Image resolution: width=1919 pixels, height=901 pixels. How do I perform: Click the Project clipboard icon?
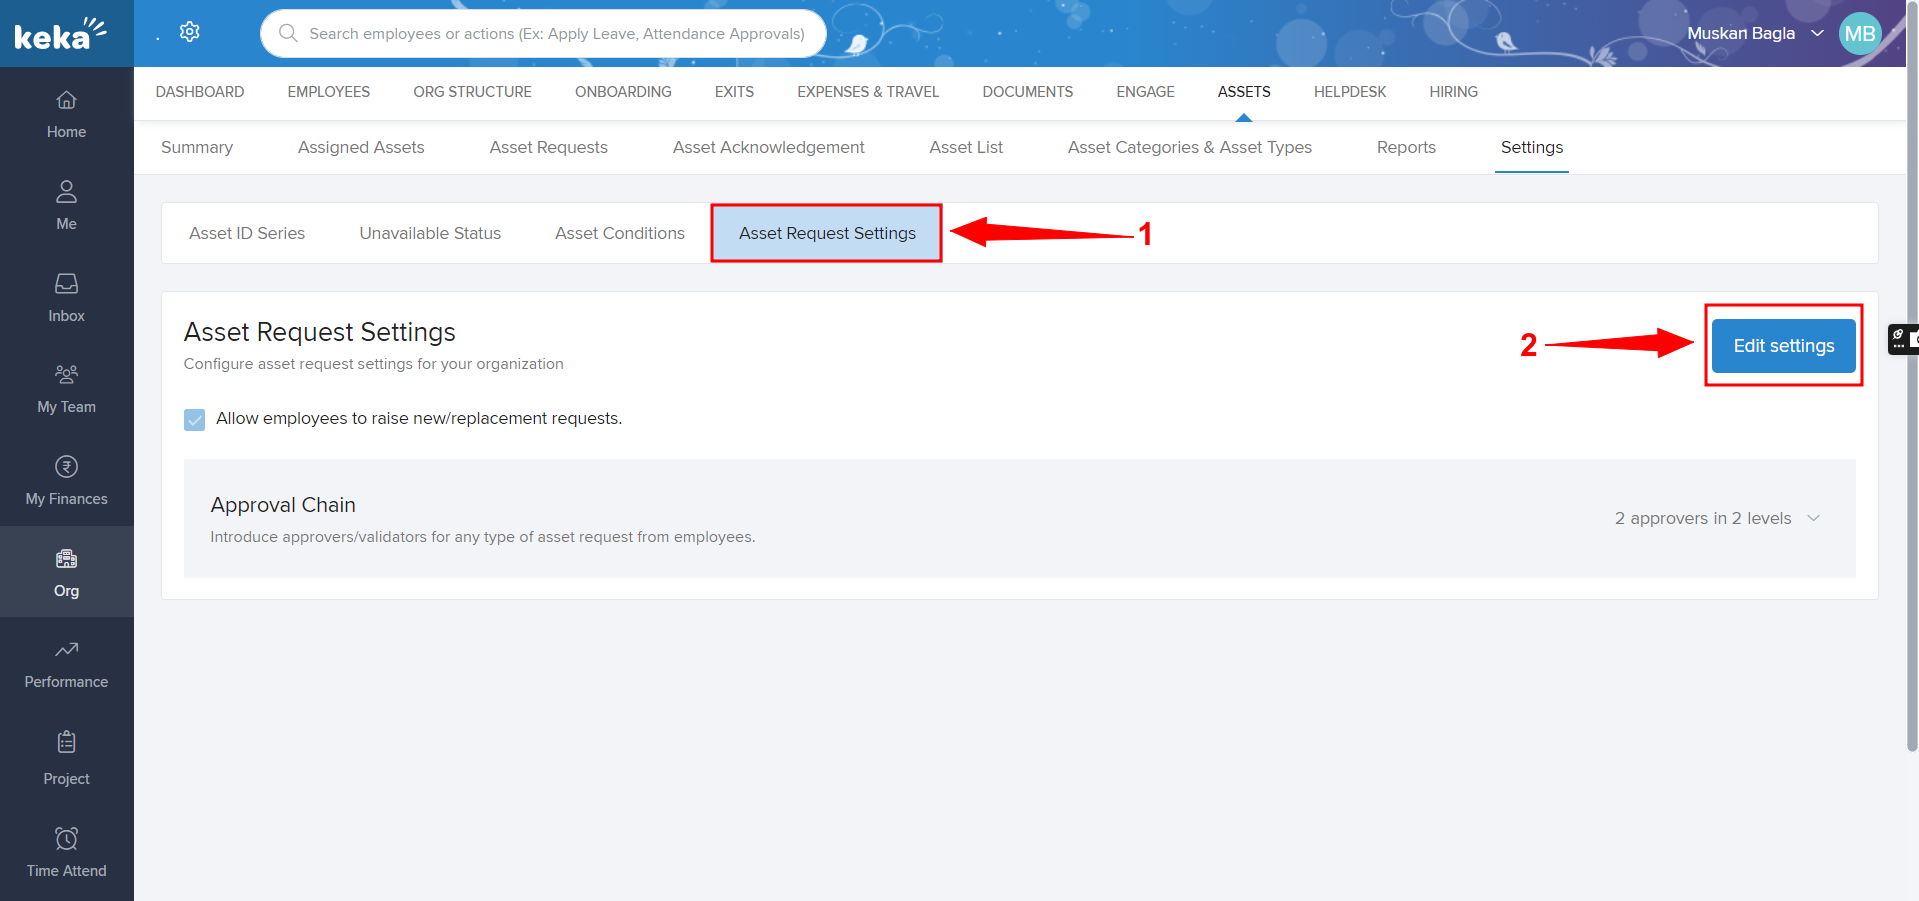(x=66, y=742)
